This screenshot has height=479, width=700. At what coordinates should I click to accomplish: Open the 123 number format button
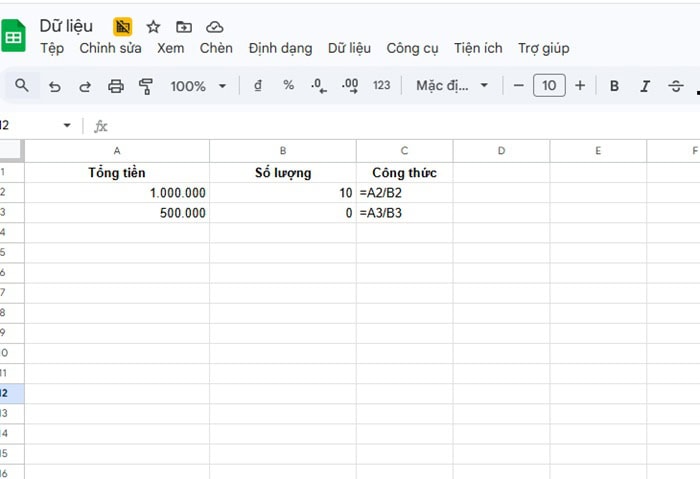click(x=381, y=86)
